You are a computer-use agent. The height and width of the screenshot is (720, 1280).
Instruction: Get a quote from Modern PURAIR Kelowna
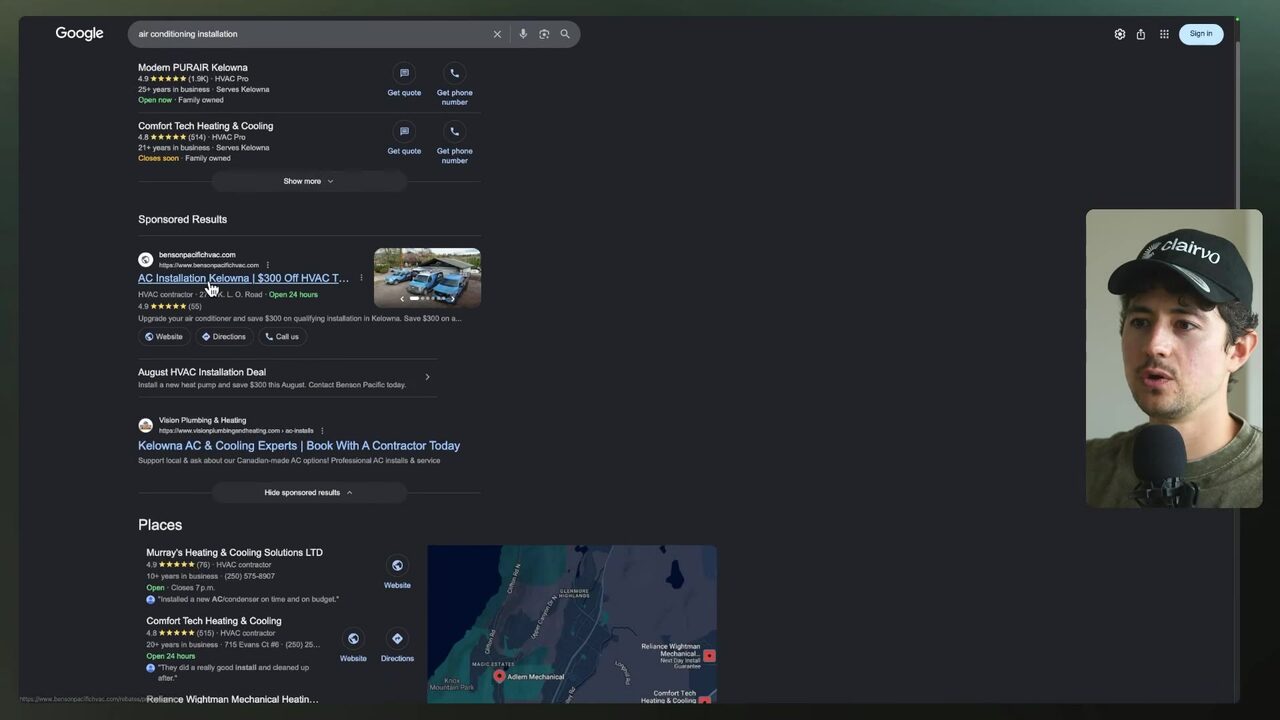404,81
